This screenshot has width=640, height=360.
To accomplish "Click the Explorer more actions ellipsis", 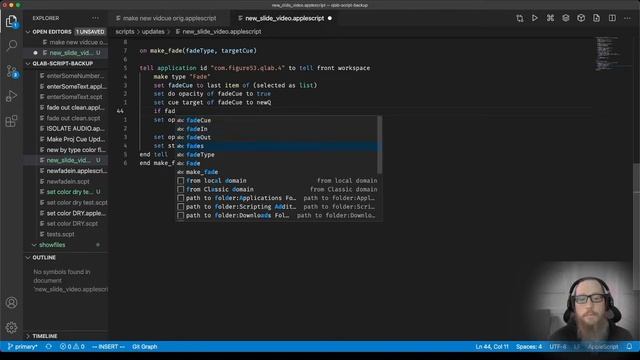I will click(x=95, y=18).
